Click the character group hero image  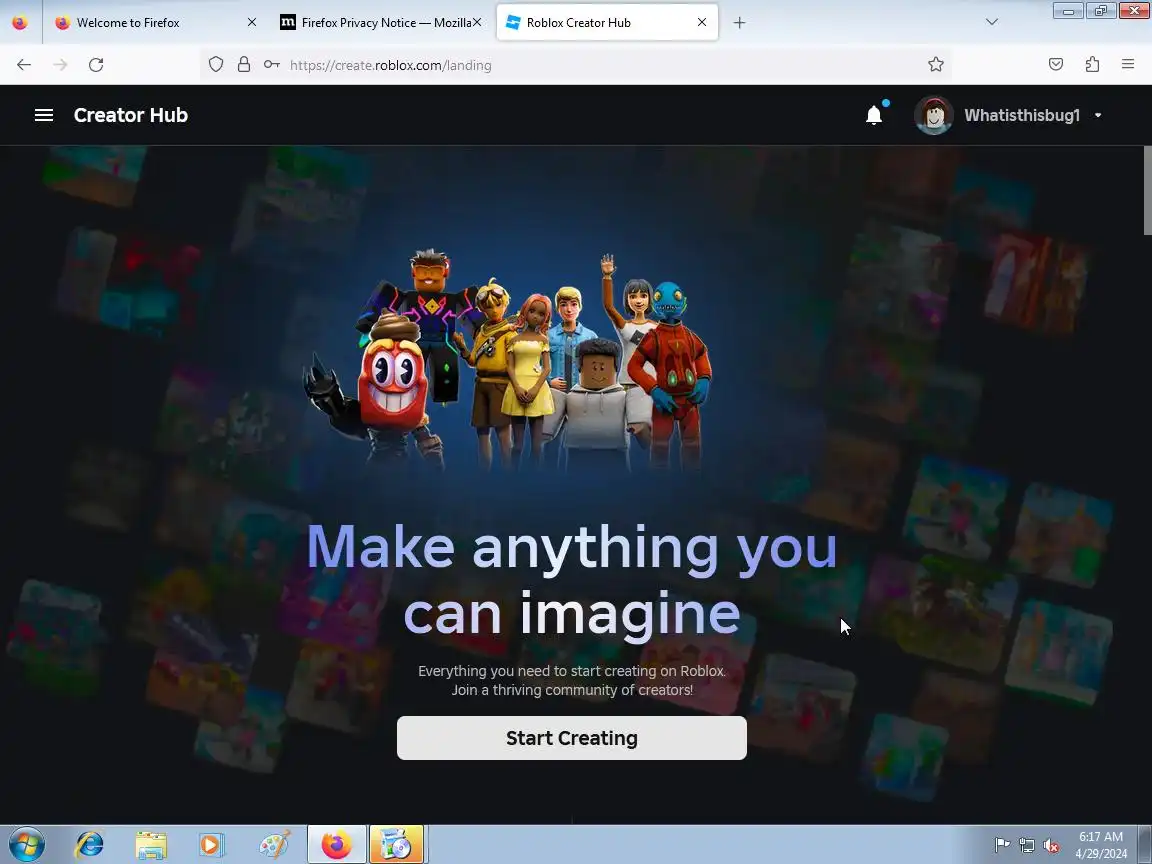click(x=507, y=360)
